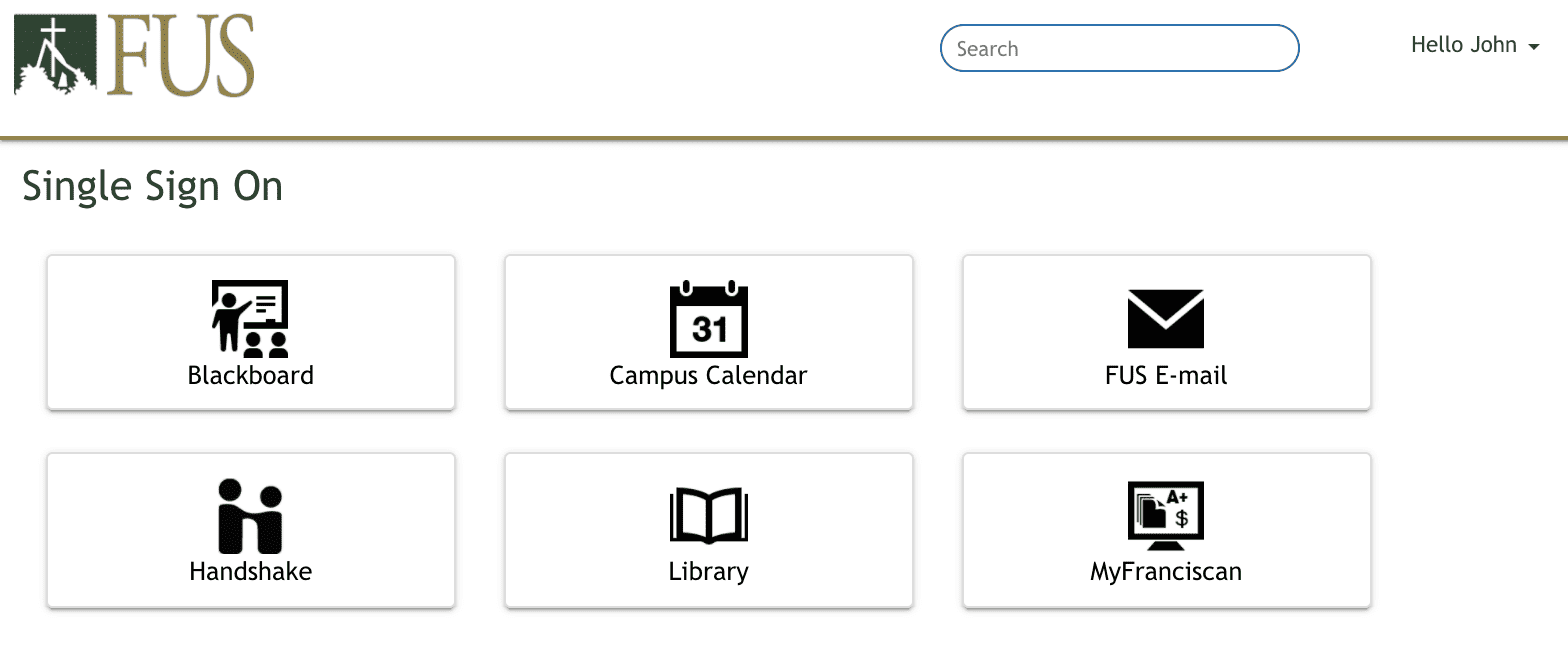Expand the Hello John user menu
The height and width of the screenshot is (656, 1568).
point(1475,45)
